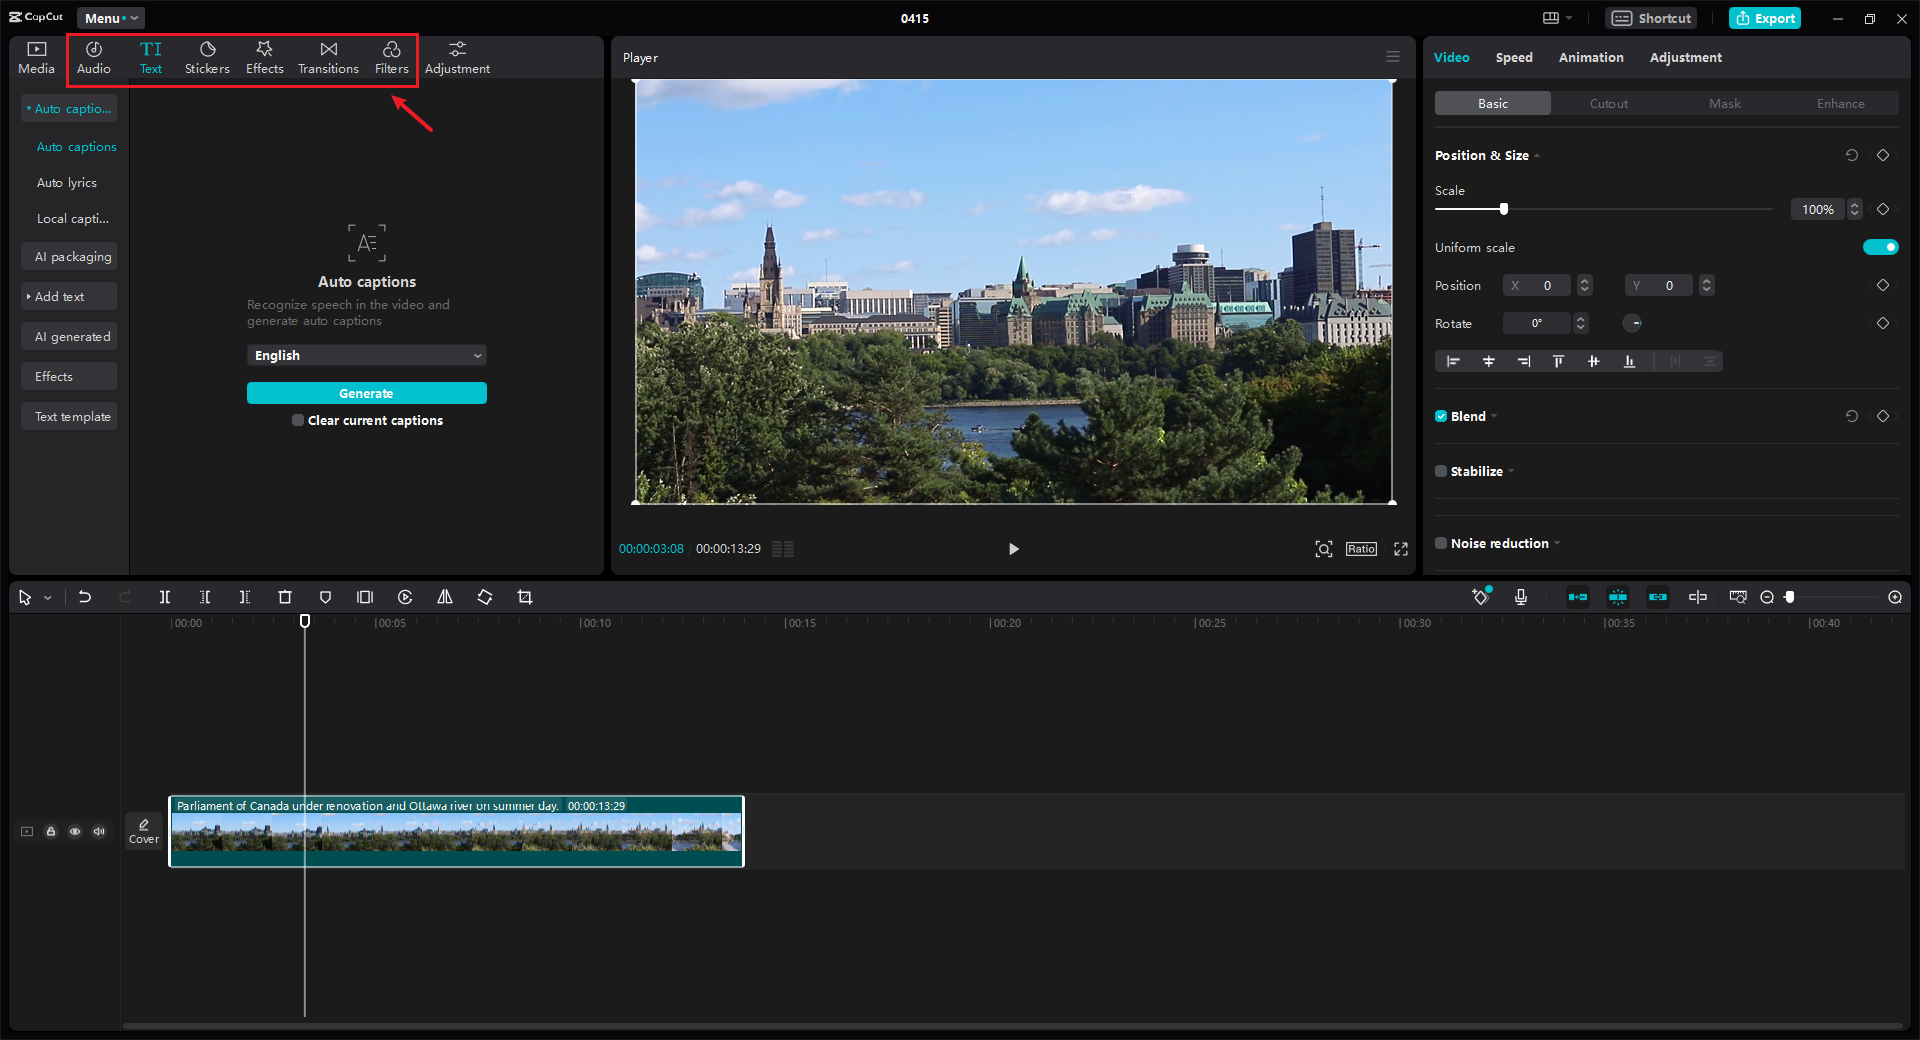Viewport: 1920px width, 1040px height.
Task: Click the Cover edit button on timeline
Action: 144,831
